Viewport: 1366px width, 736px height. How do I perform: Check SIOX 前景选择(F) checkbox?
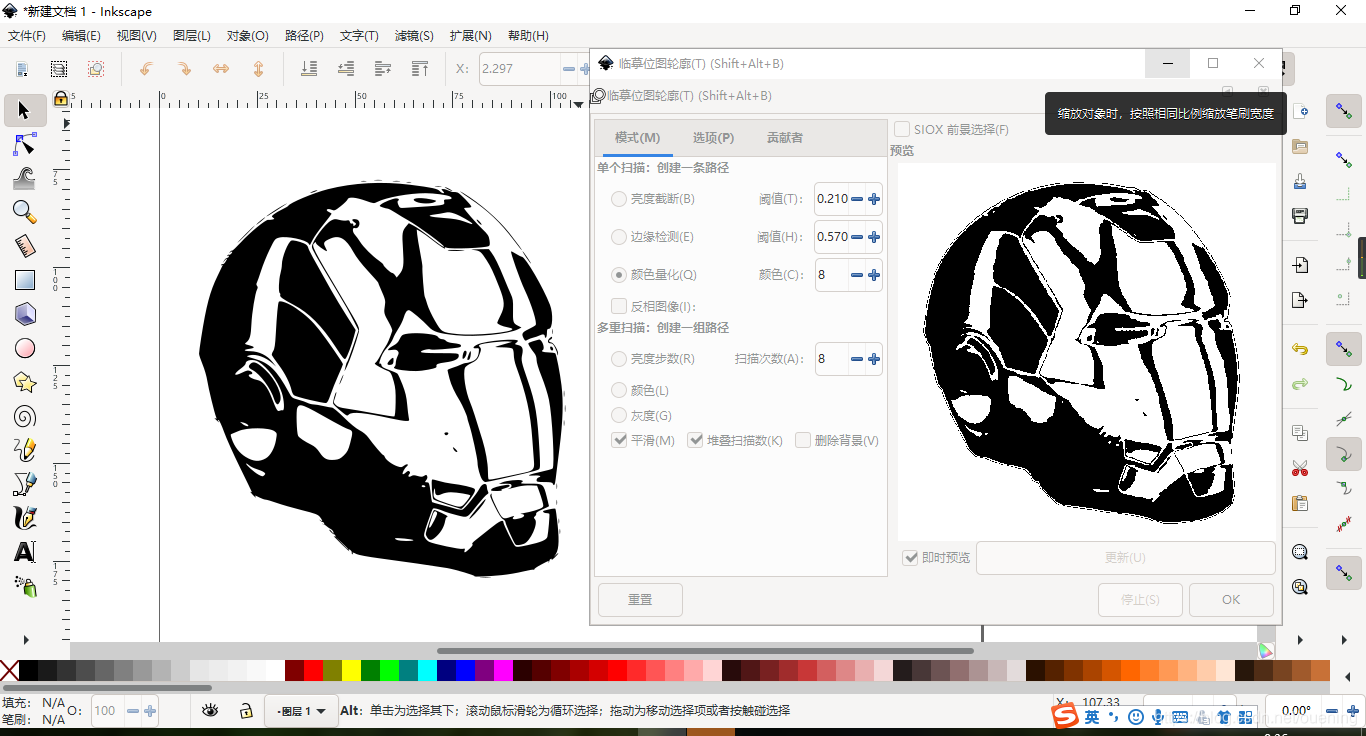pos(902,129)
